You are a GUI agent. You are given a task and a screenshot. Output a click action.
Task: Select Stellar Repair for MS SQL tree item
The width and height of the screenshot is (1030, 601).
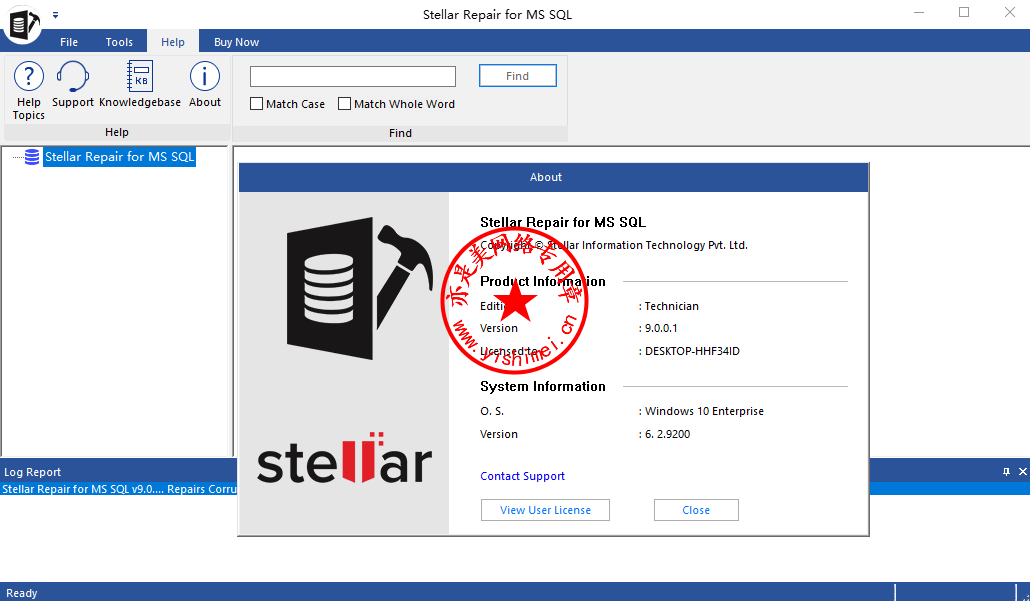(120, 157)
